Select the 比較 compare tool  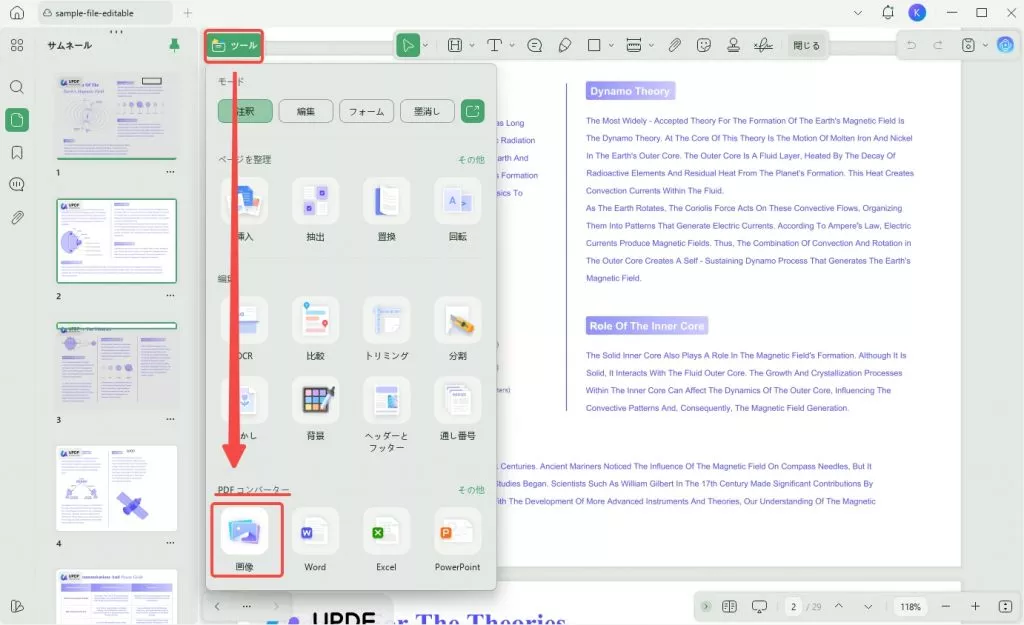pos(315,320)
